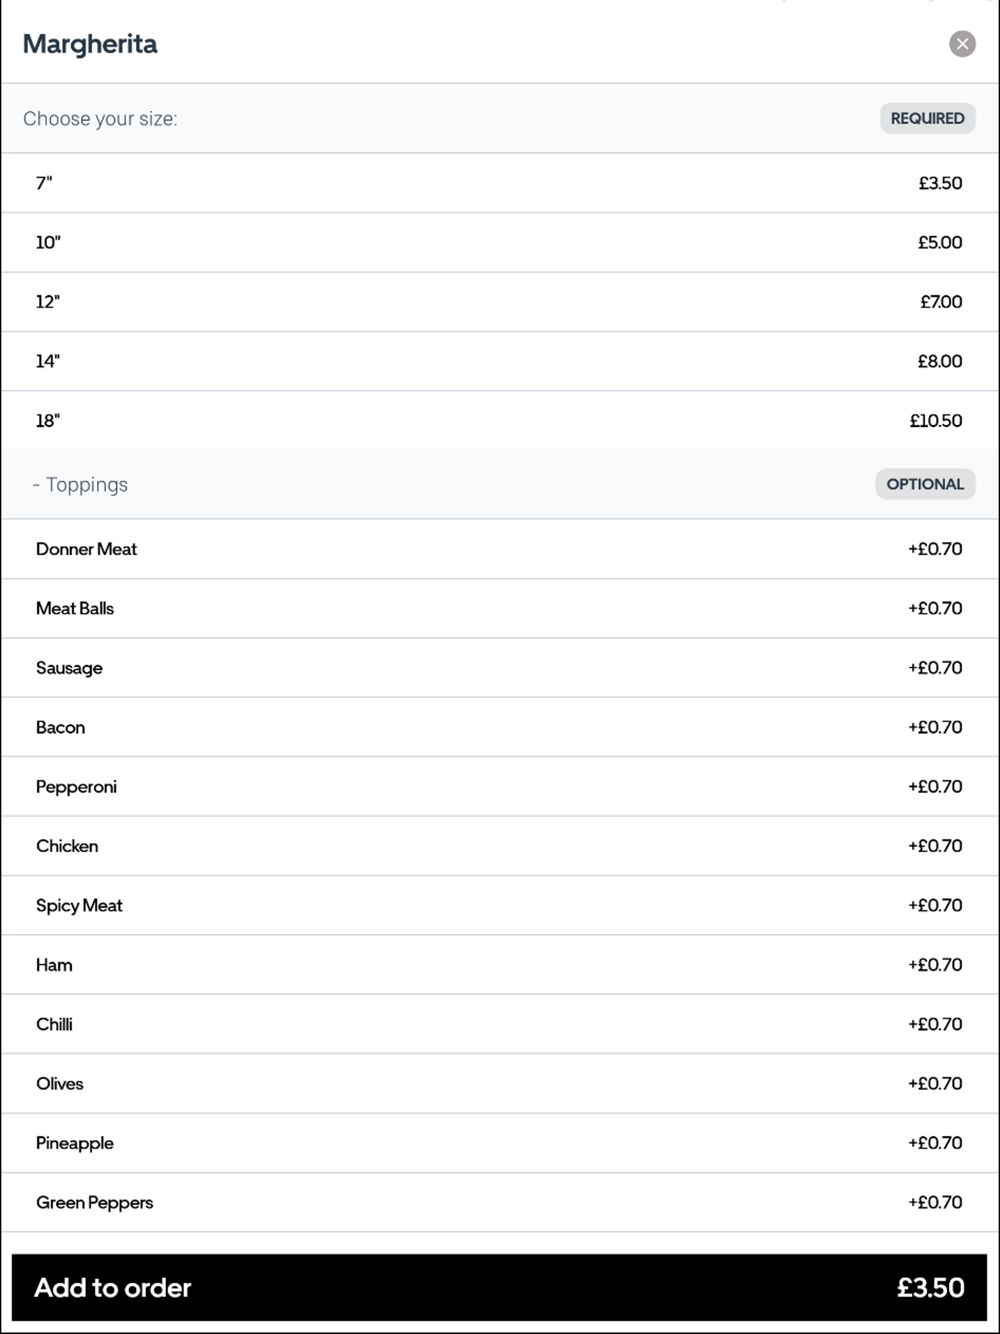Image resolution: width=1000 pixels, height=1334 pixels.
Task: Add Meat Balls topping
Action: (x=500, y=608)
